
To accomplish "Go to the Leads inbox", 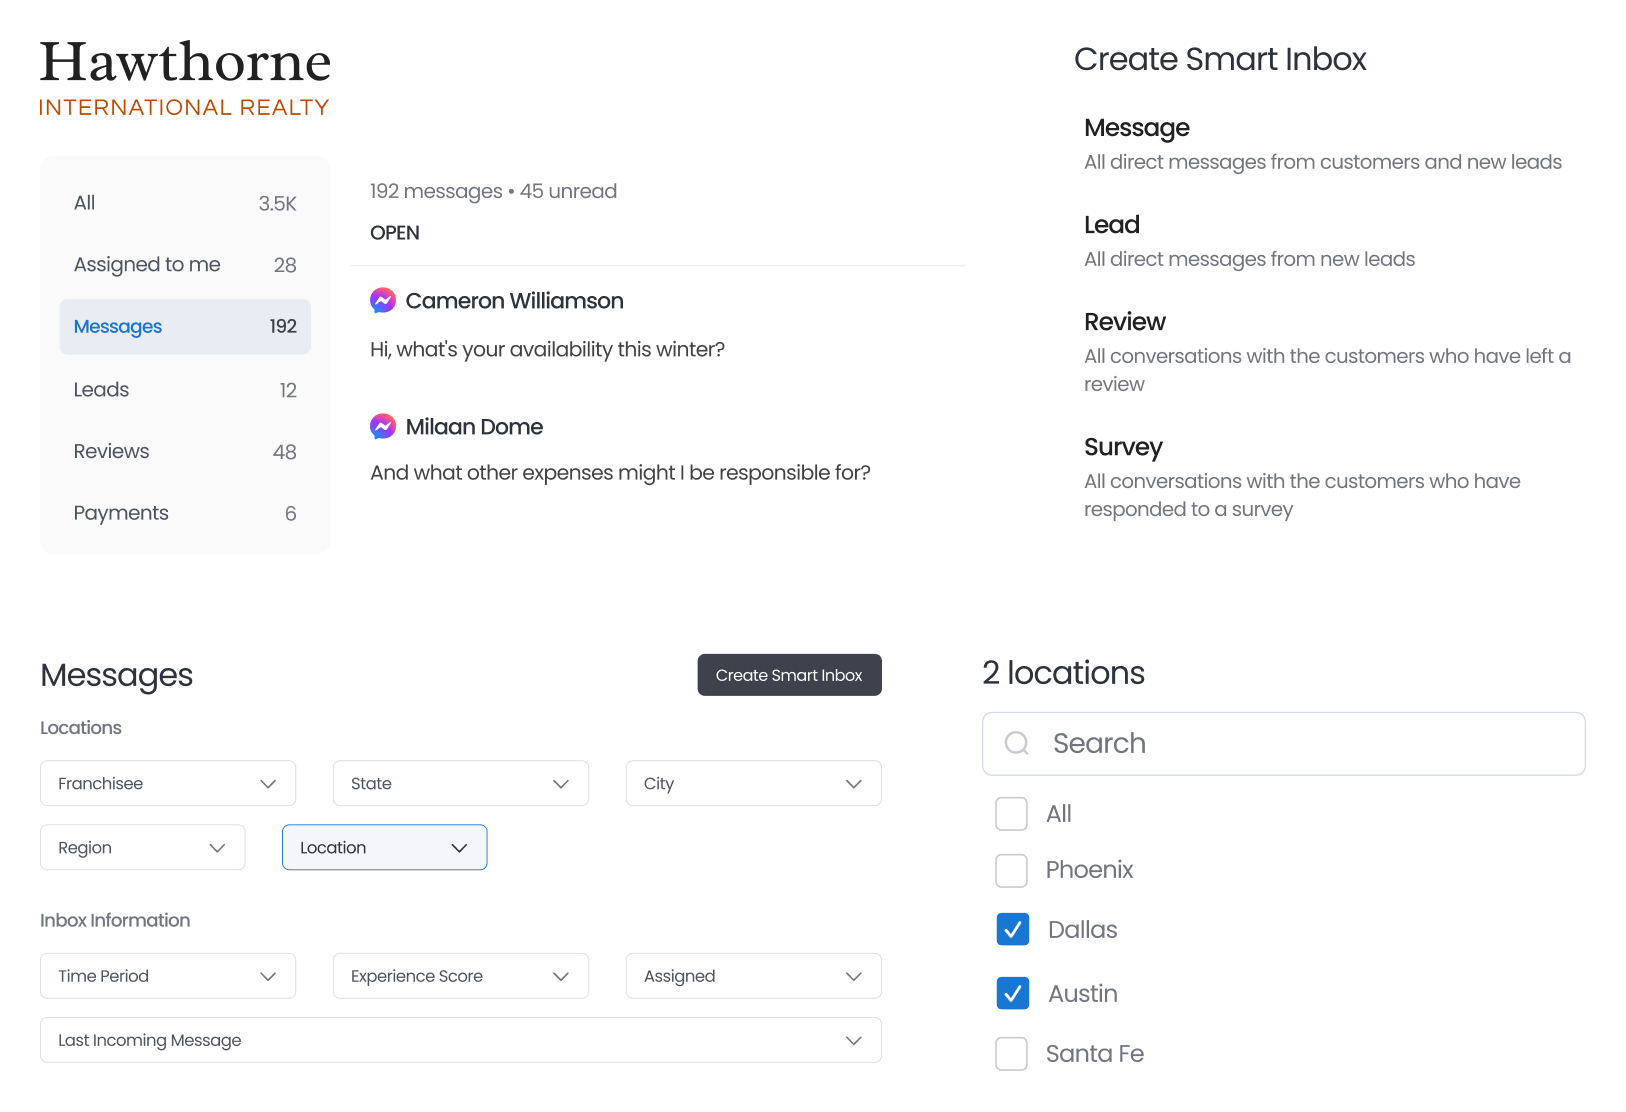I will pyautogui.click(x=185, y=390).
